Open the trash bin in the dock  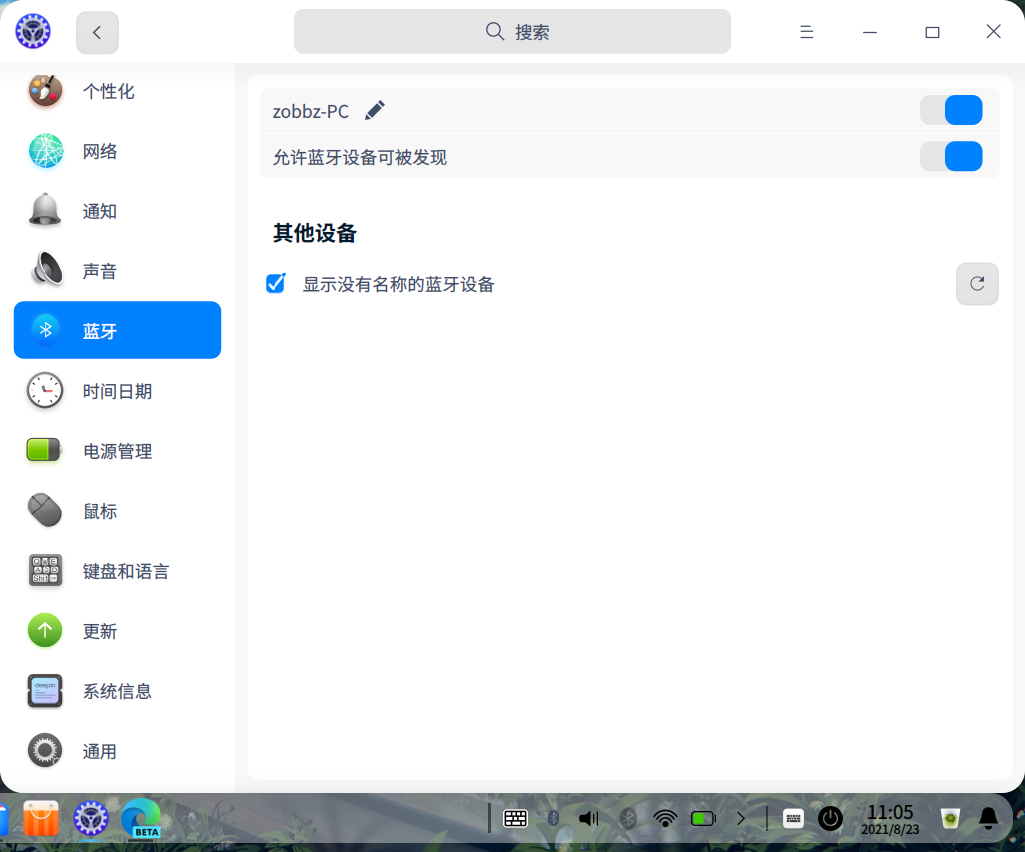950,818
